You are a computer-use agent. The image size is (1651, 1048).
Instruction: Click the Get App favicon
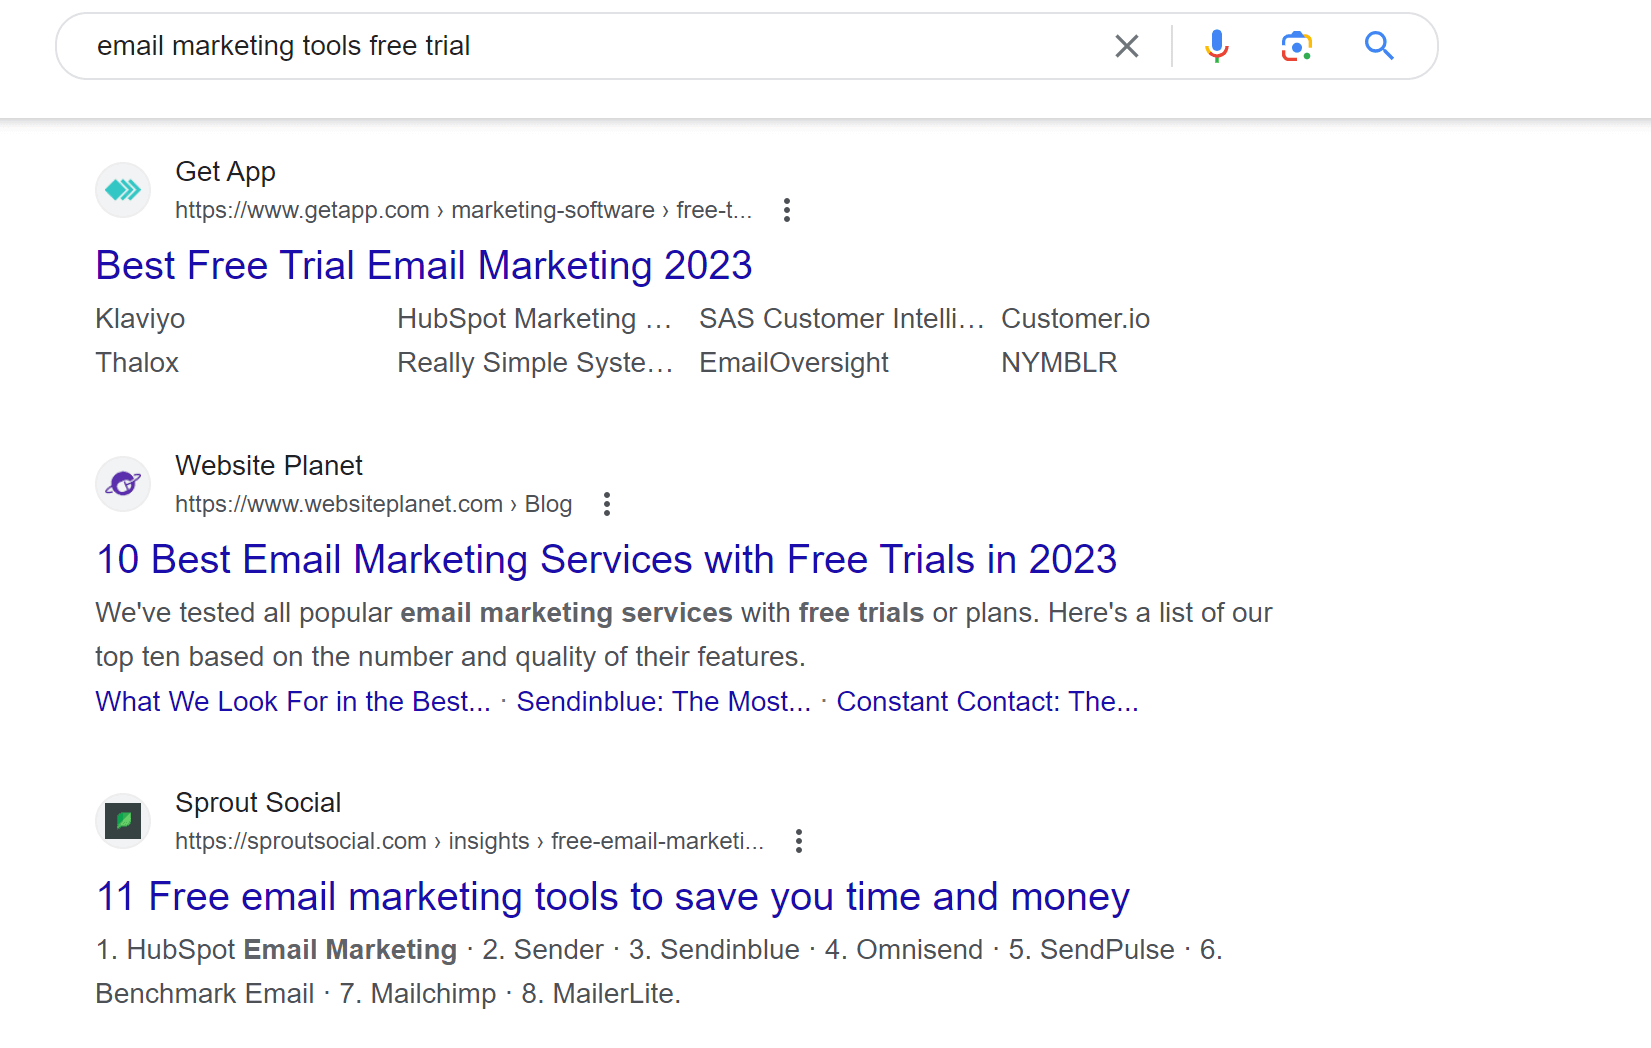point(123,190)
